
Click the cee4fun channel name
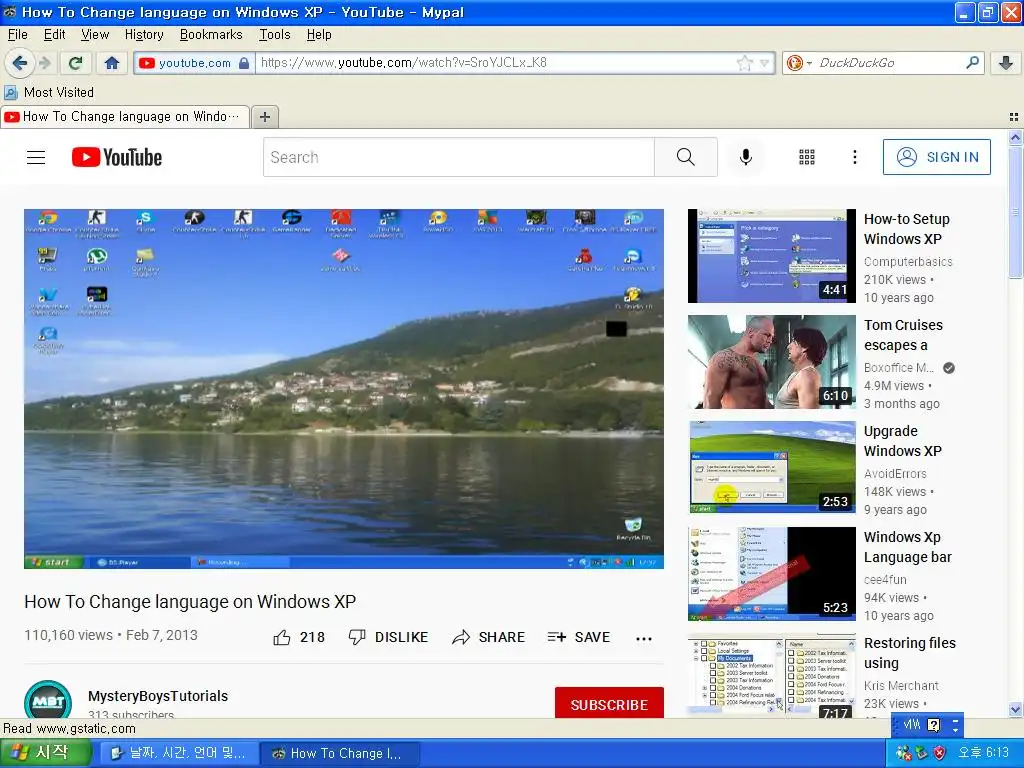click(885, 580)
